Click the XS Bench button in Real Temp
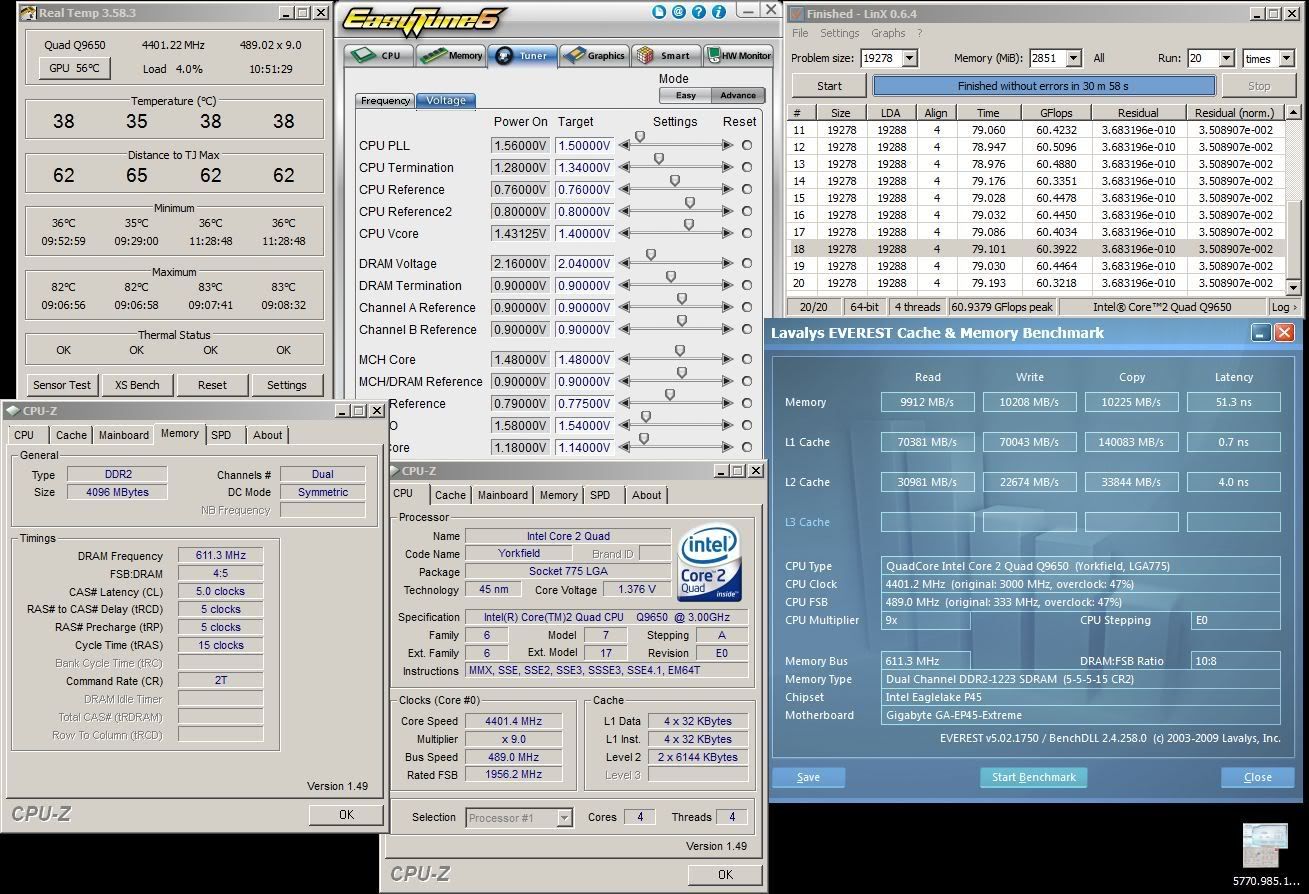 [137, 385]
